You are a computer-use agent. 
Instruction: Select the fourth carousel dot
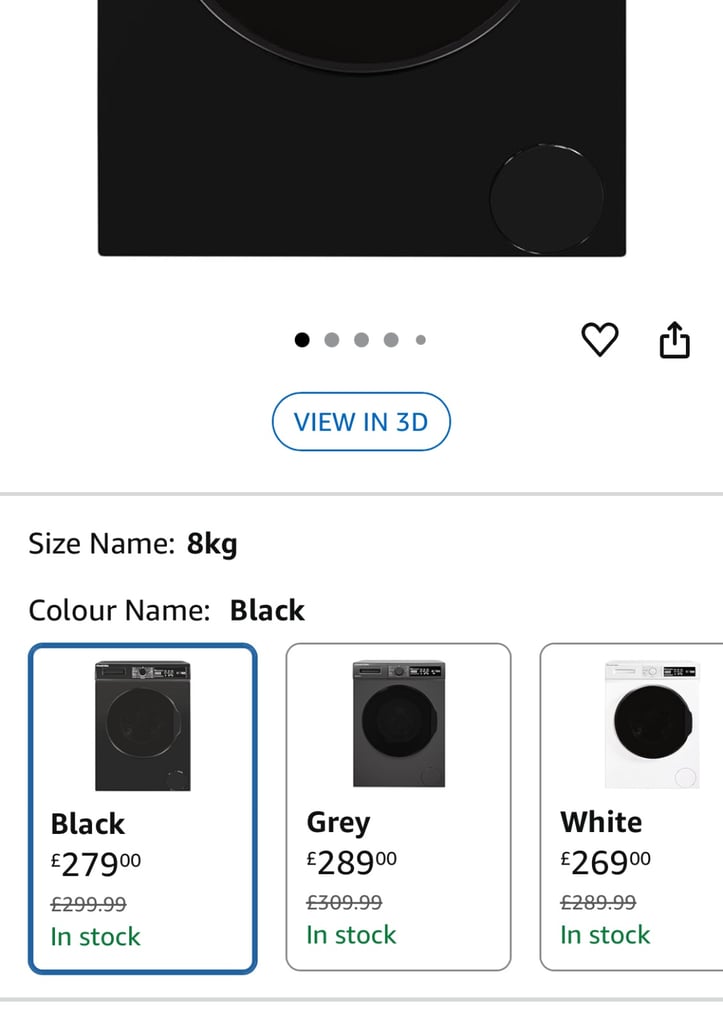tap(391, 340)
